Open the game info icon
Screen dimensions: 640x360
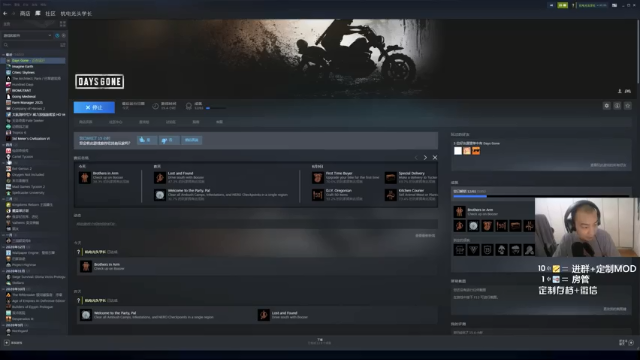[617, 106]
